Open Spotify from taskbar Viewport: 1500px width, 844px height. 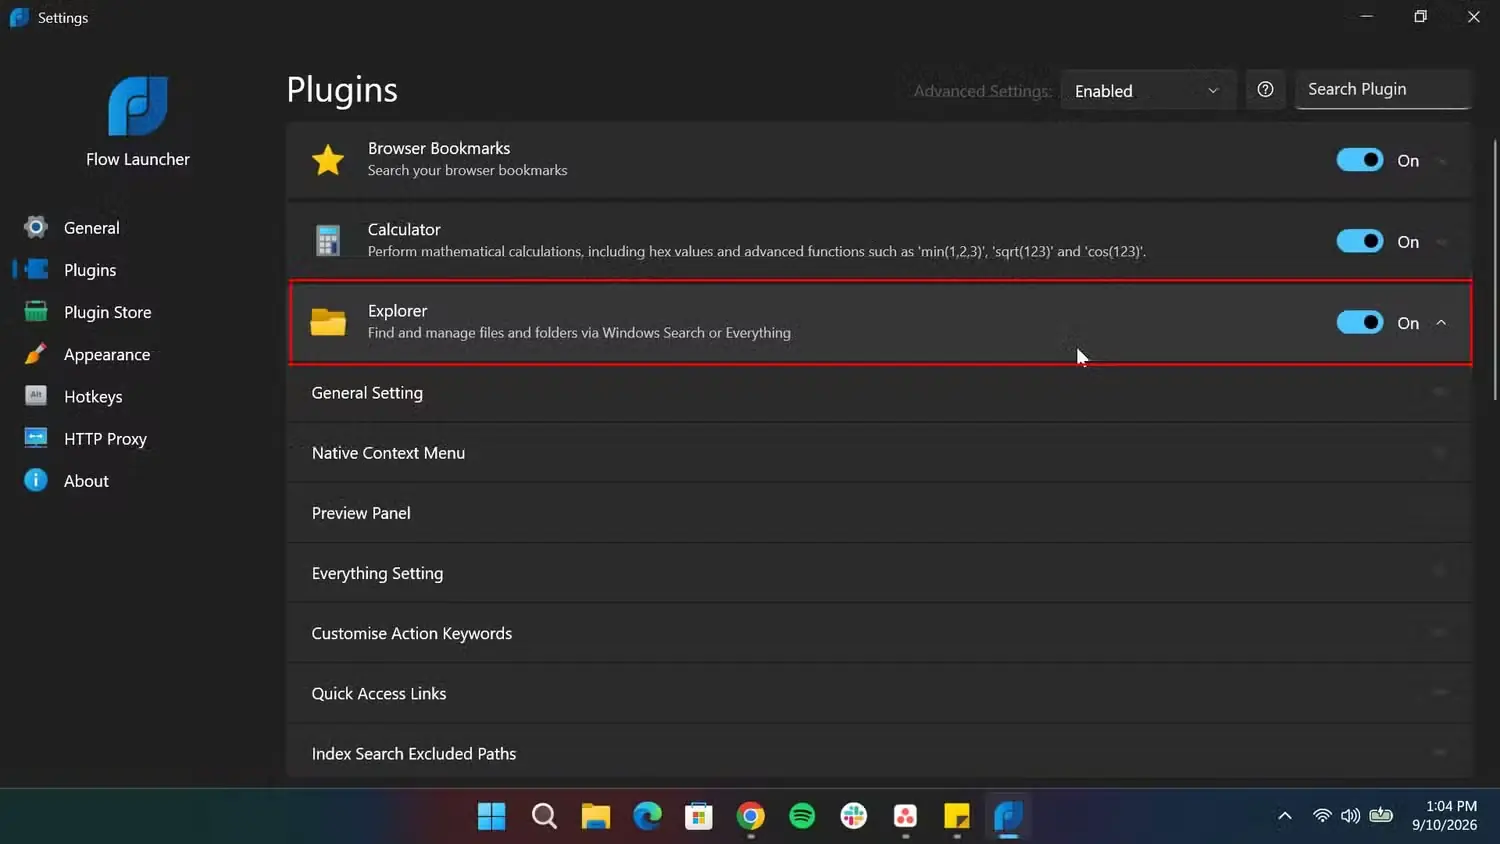pos(802,816)
